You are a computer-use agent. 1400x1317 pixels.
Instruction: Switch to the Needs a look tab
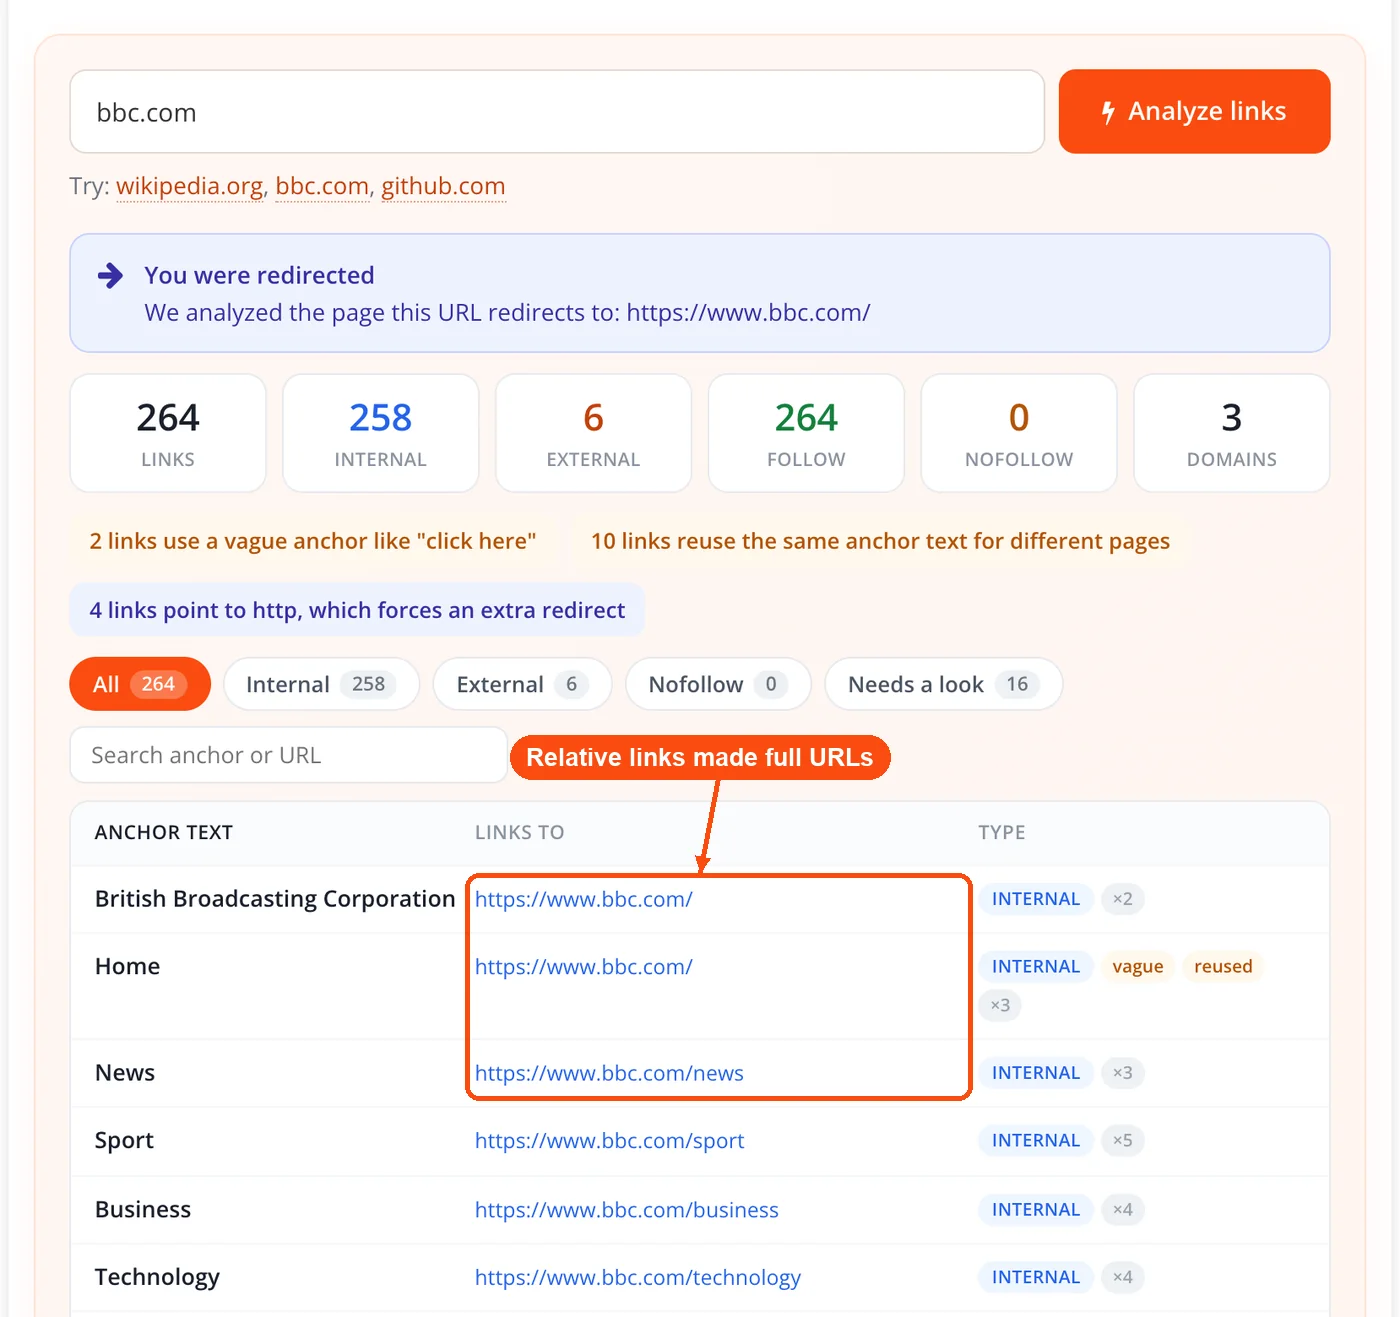943,684
